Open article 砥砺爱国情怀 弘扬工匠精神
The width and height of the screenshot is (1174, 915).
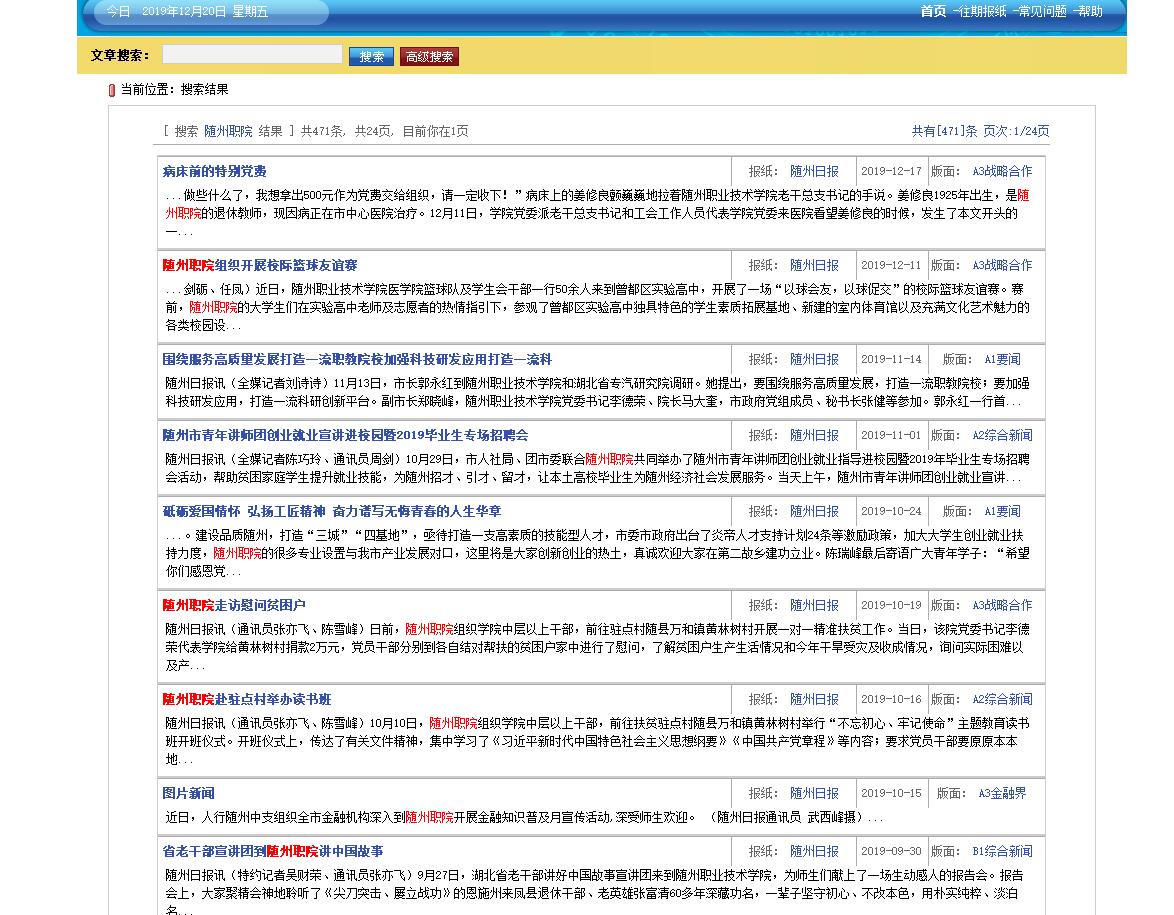click(332, 512)
